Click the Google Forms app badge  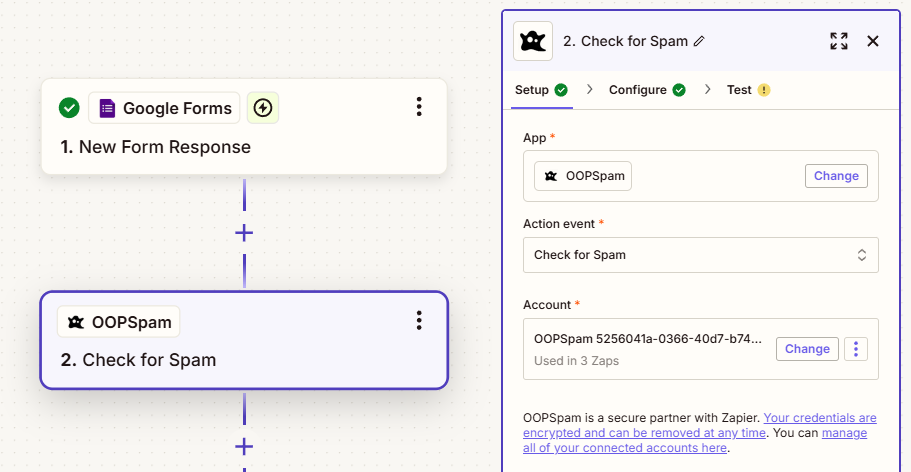click(164, 108)
